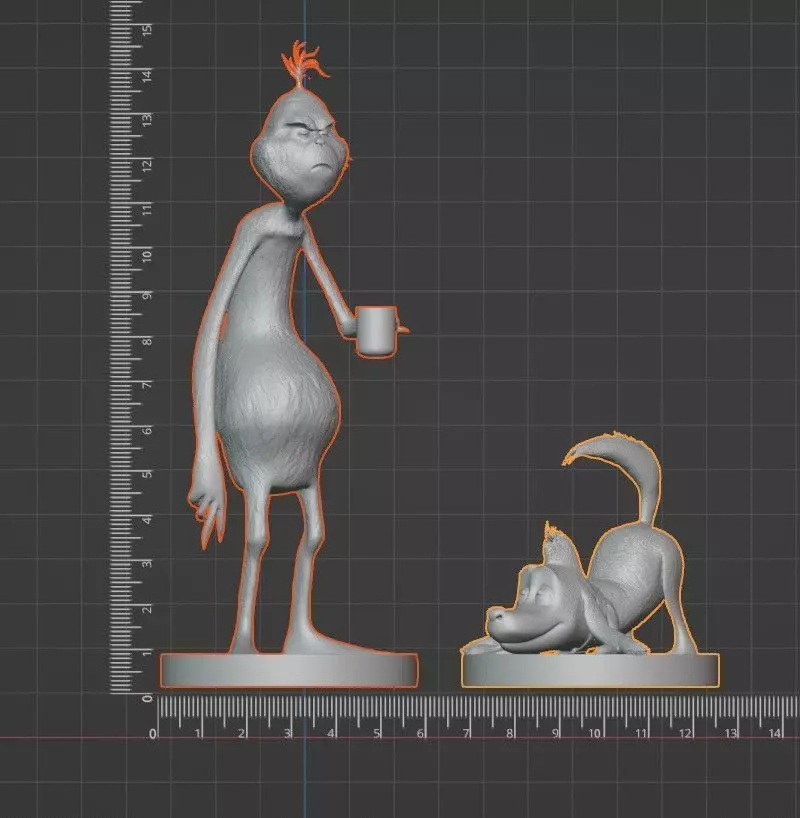The width and height of the screenshot is (800, 818).
Task: Select the round base under the dog
Action: tap(590, 670)
